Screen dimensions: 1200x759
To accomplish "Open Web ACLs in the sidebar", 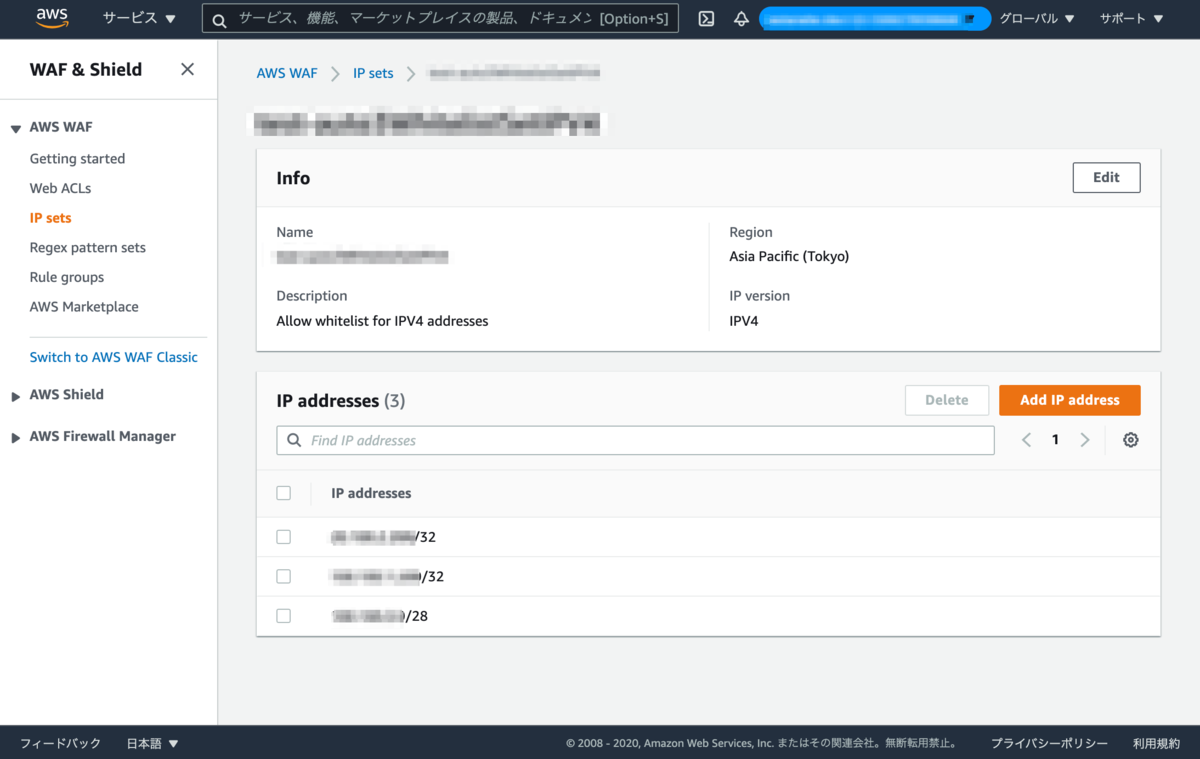I will 60,188.
